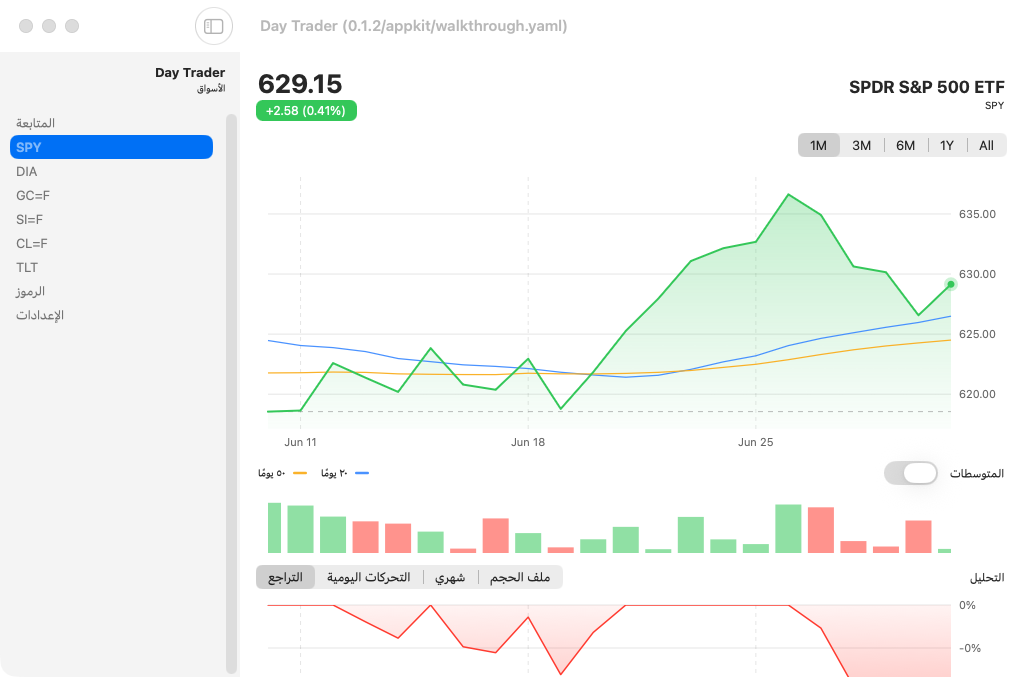1024x677 pixels.
Task: Click the ٢٠ يومًا blue legend entry
Action: tap(345, 473)
